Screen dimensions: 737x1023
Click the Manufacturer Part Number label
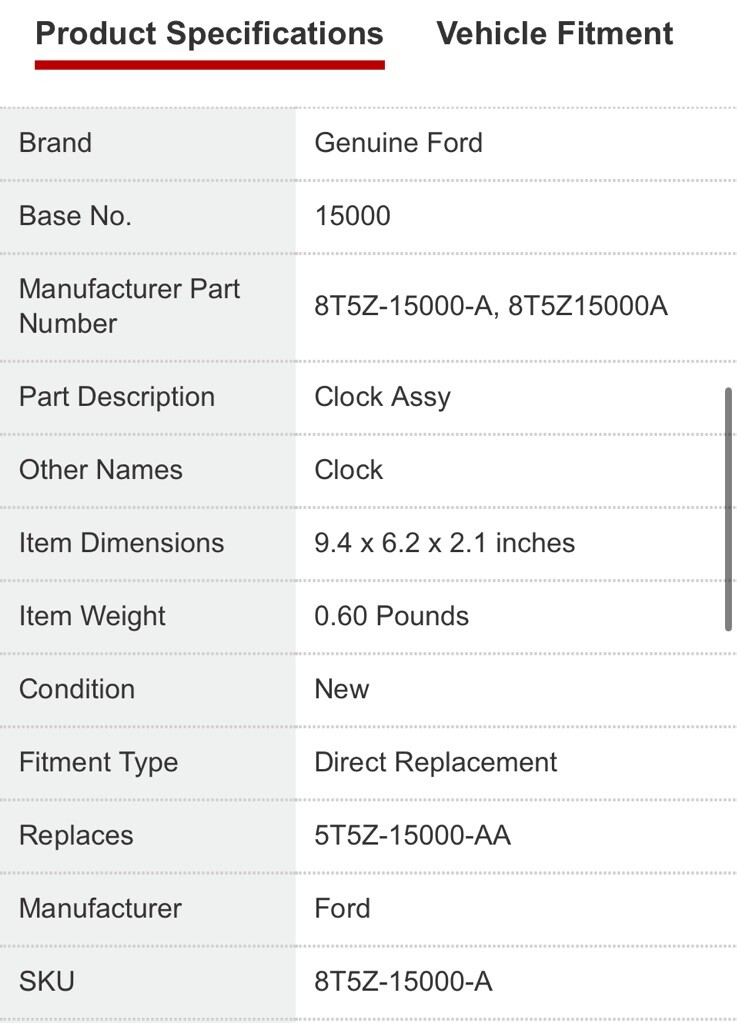click(129, 306)
